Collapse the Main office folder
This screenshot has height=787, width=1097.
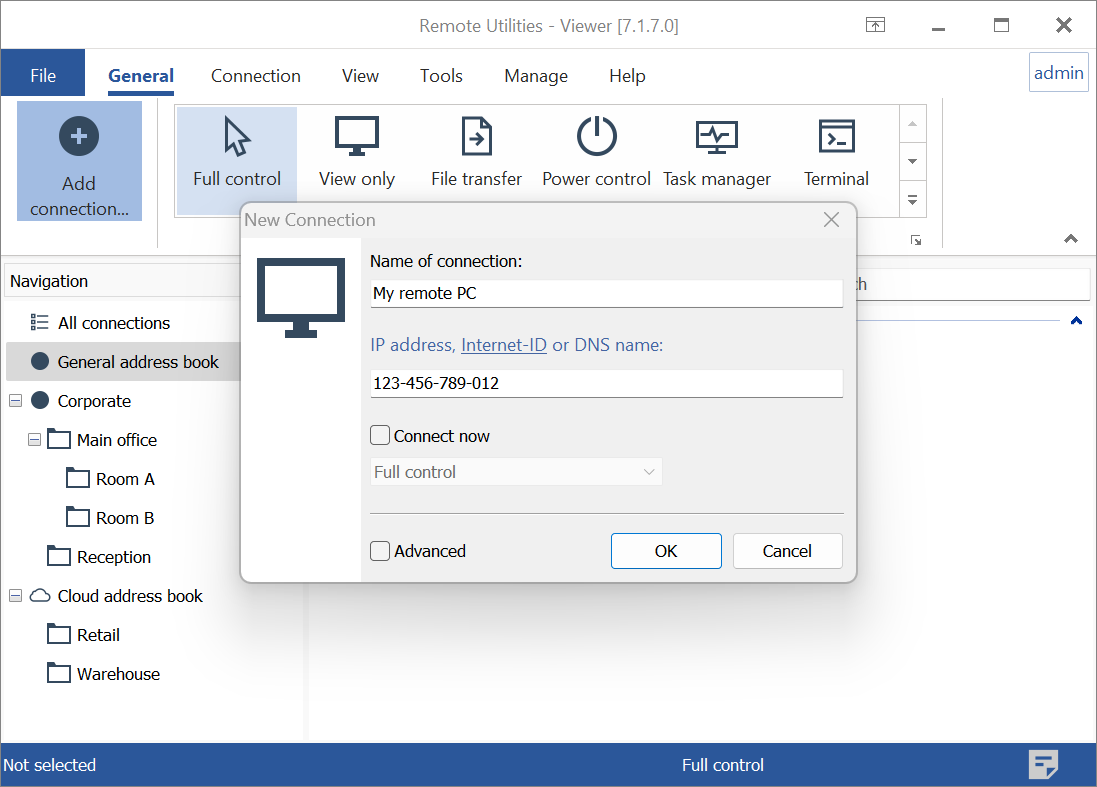coord(35,440)
